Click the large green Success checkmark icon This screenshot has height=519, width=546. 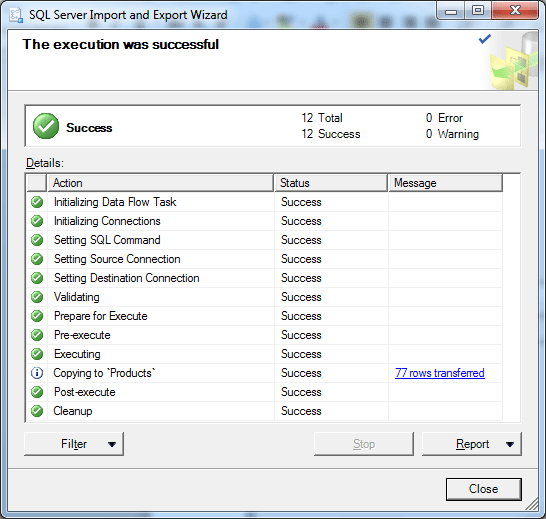[x=46, y=126]
